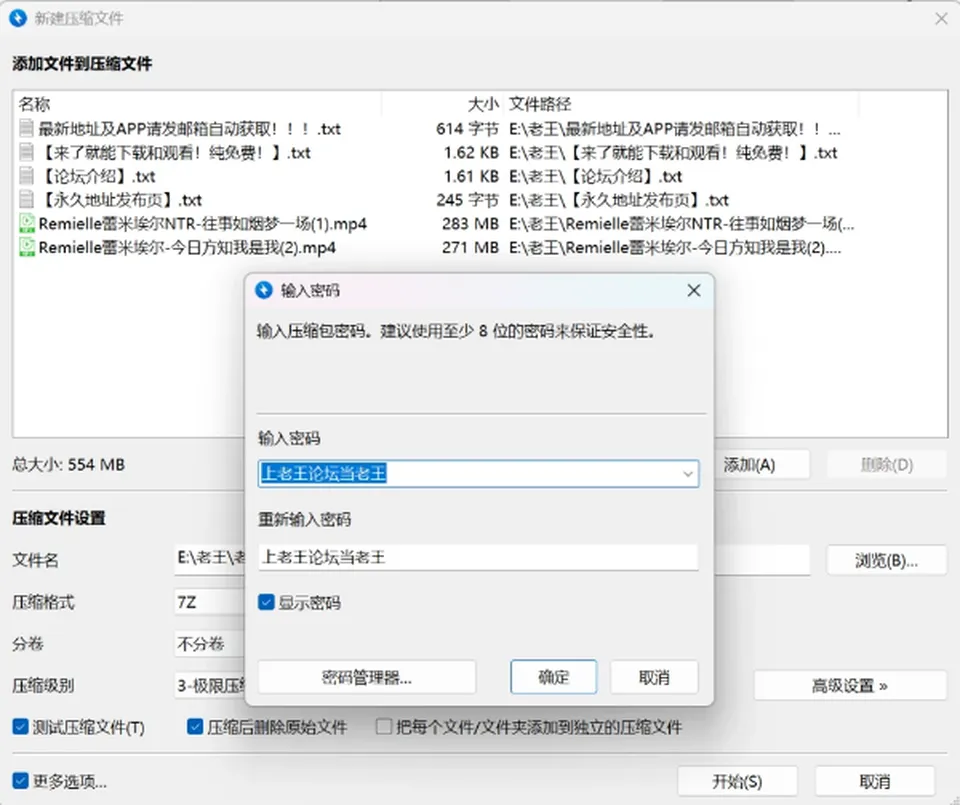Click the 浏览(B)... button
The width and height of the screenshot is (960, 805).
tap(887, 560)
